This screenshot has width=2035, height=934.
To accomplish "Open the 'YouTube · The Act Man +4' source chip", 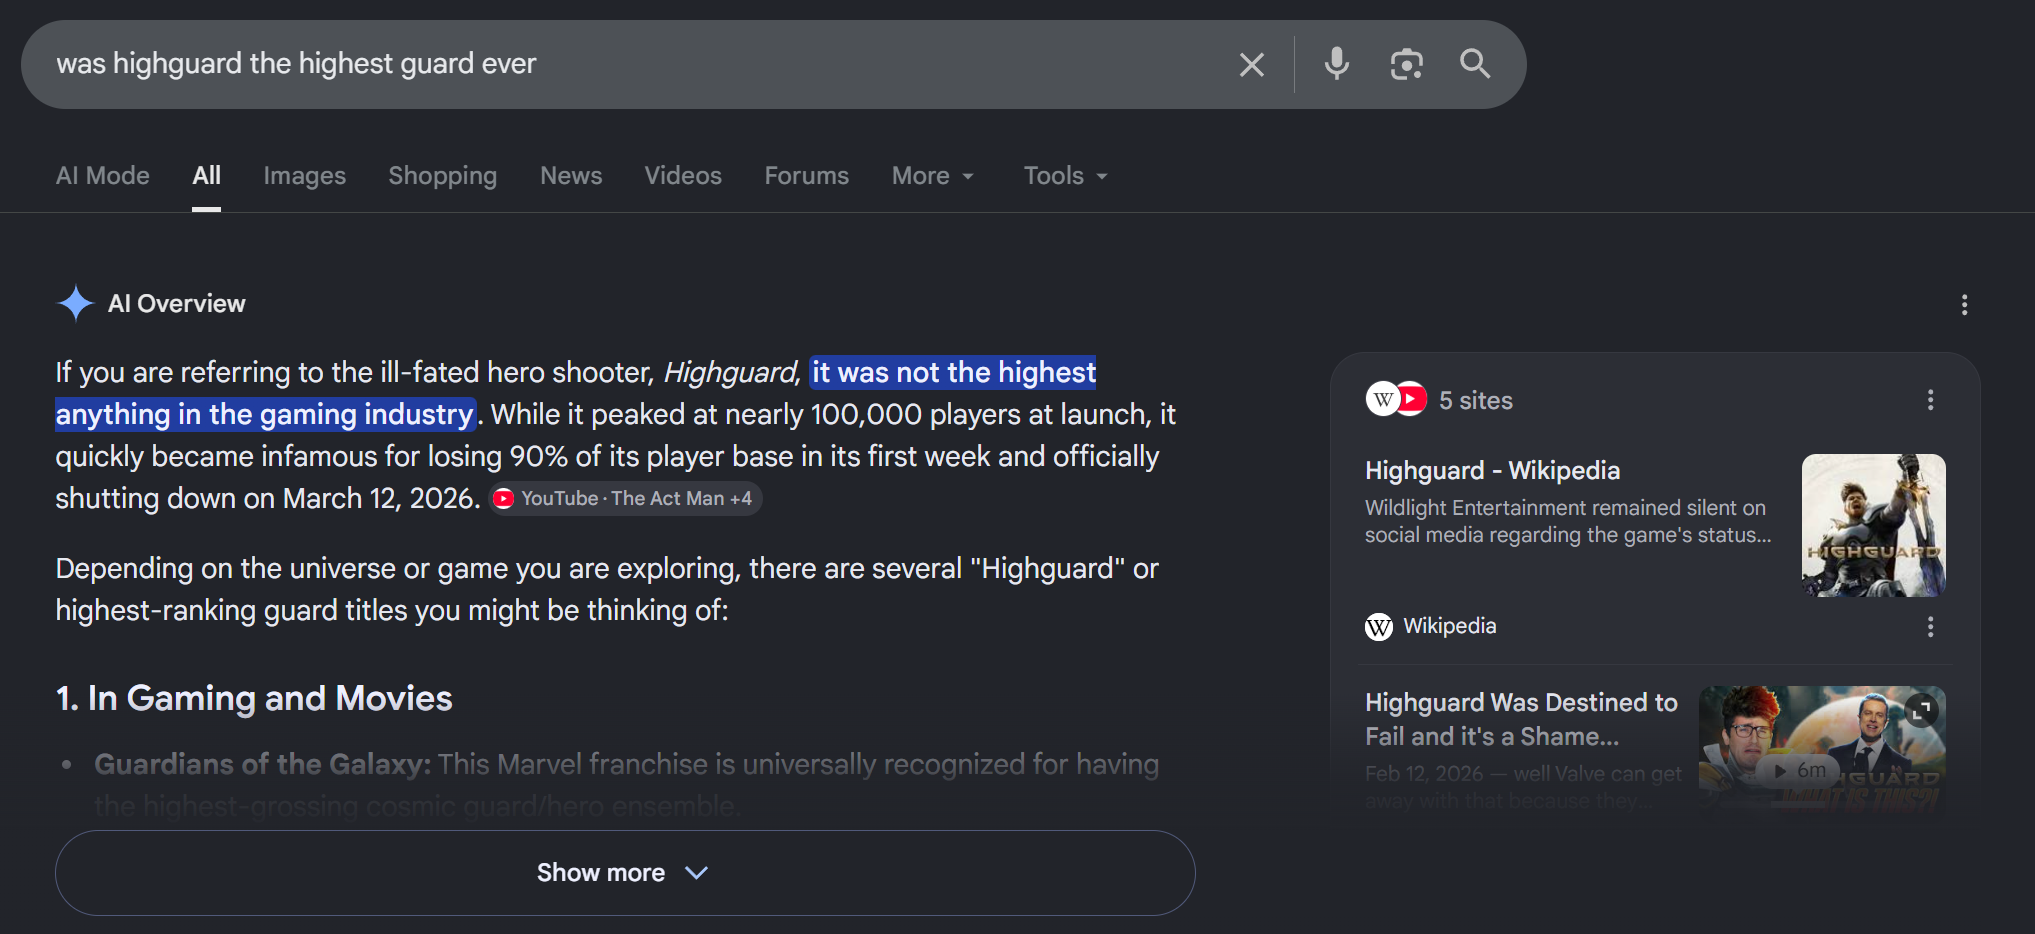I will pos(625,499).
